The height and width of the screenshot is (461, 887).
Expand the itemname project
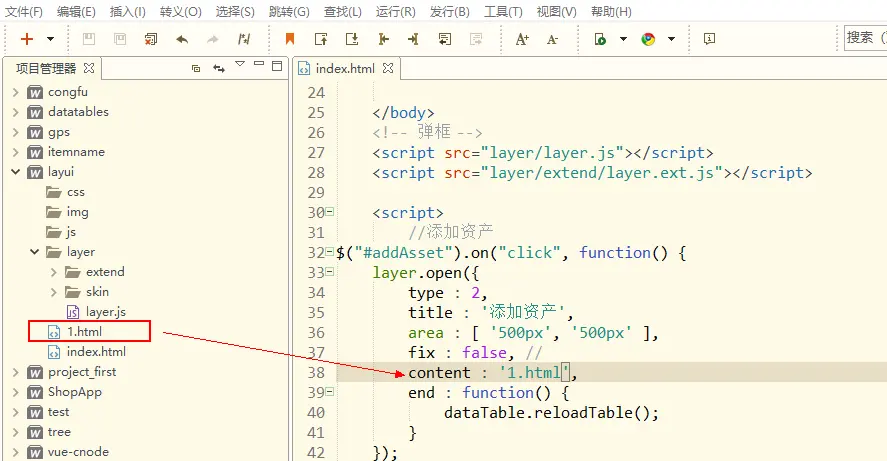pyautogui.click(x=16, y=152)
